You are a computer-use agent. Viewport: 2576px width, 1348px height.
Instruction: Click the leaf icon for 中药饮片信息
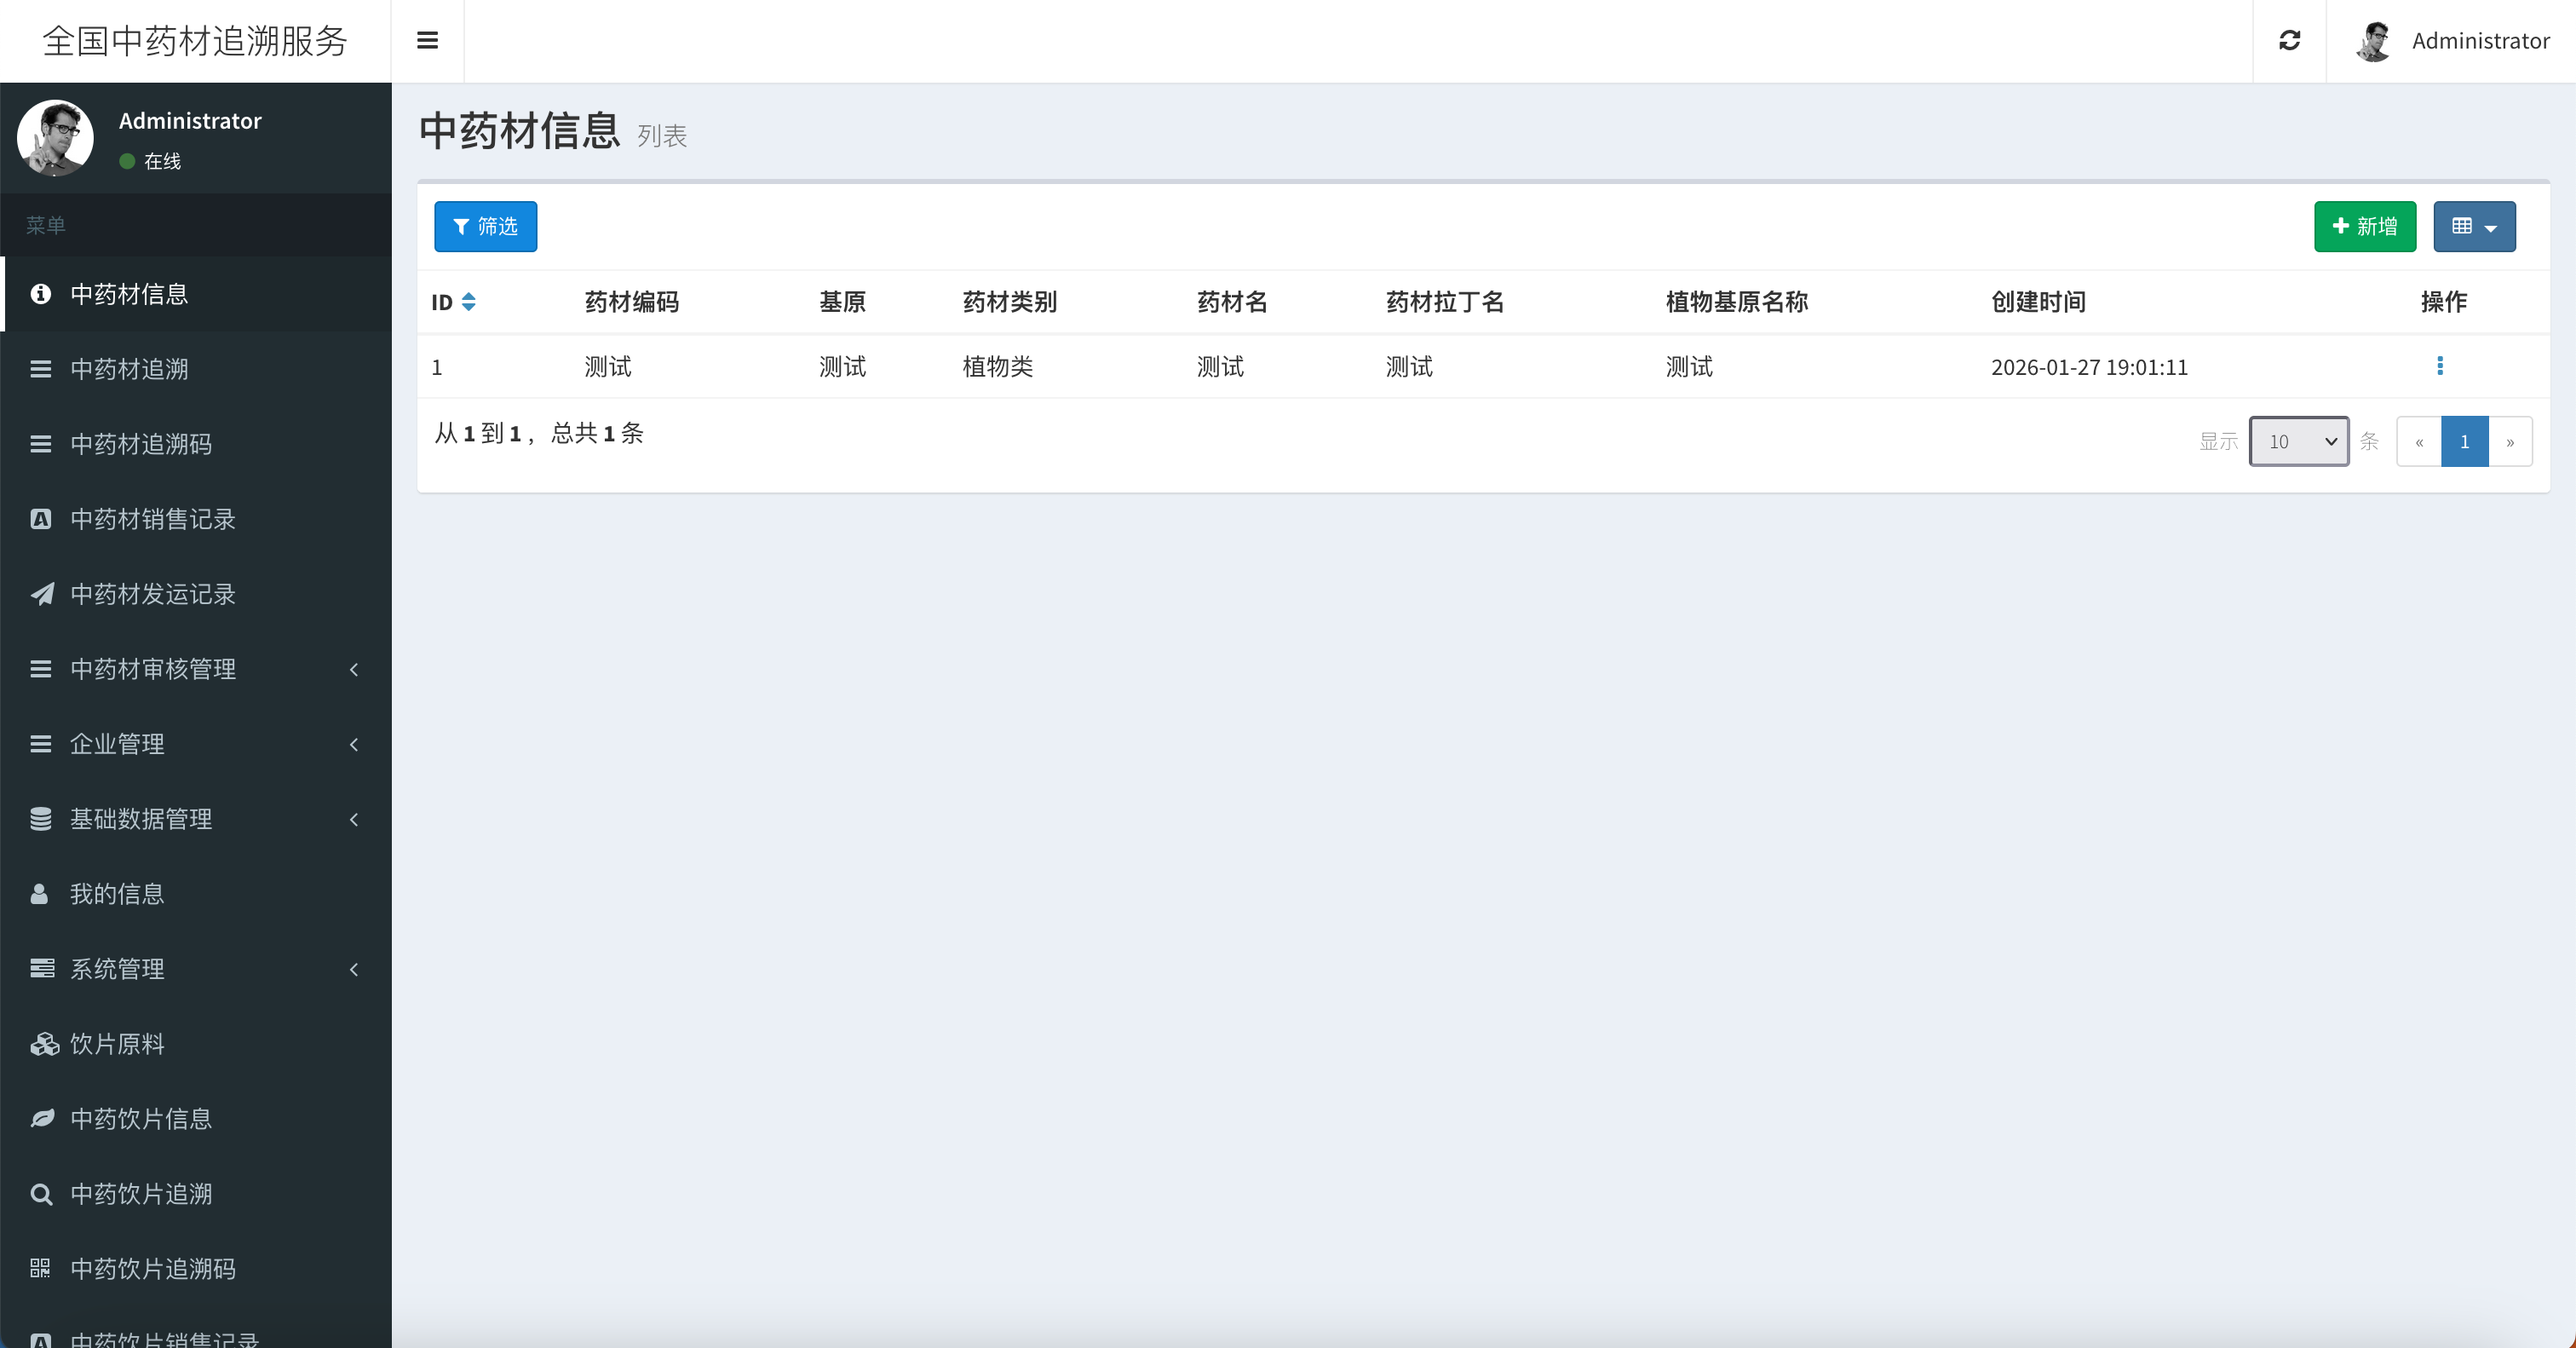tap(40, 1119)
